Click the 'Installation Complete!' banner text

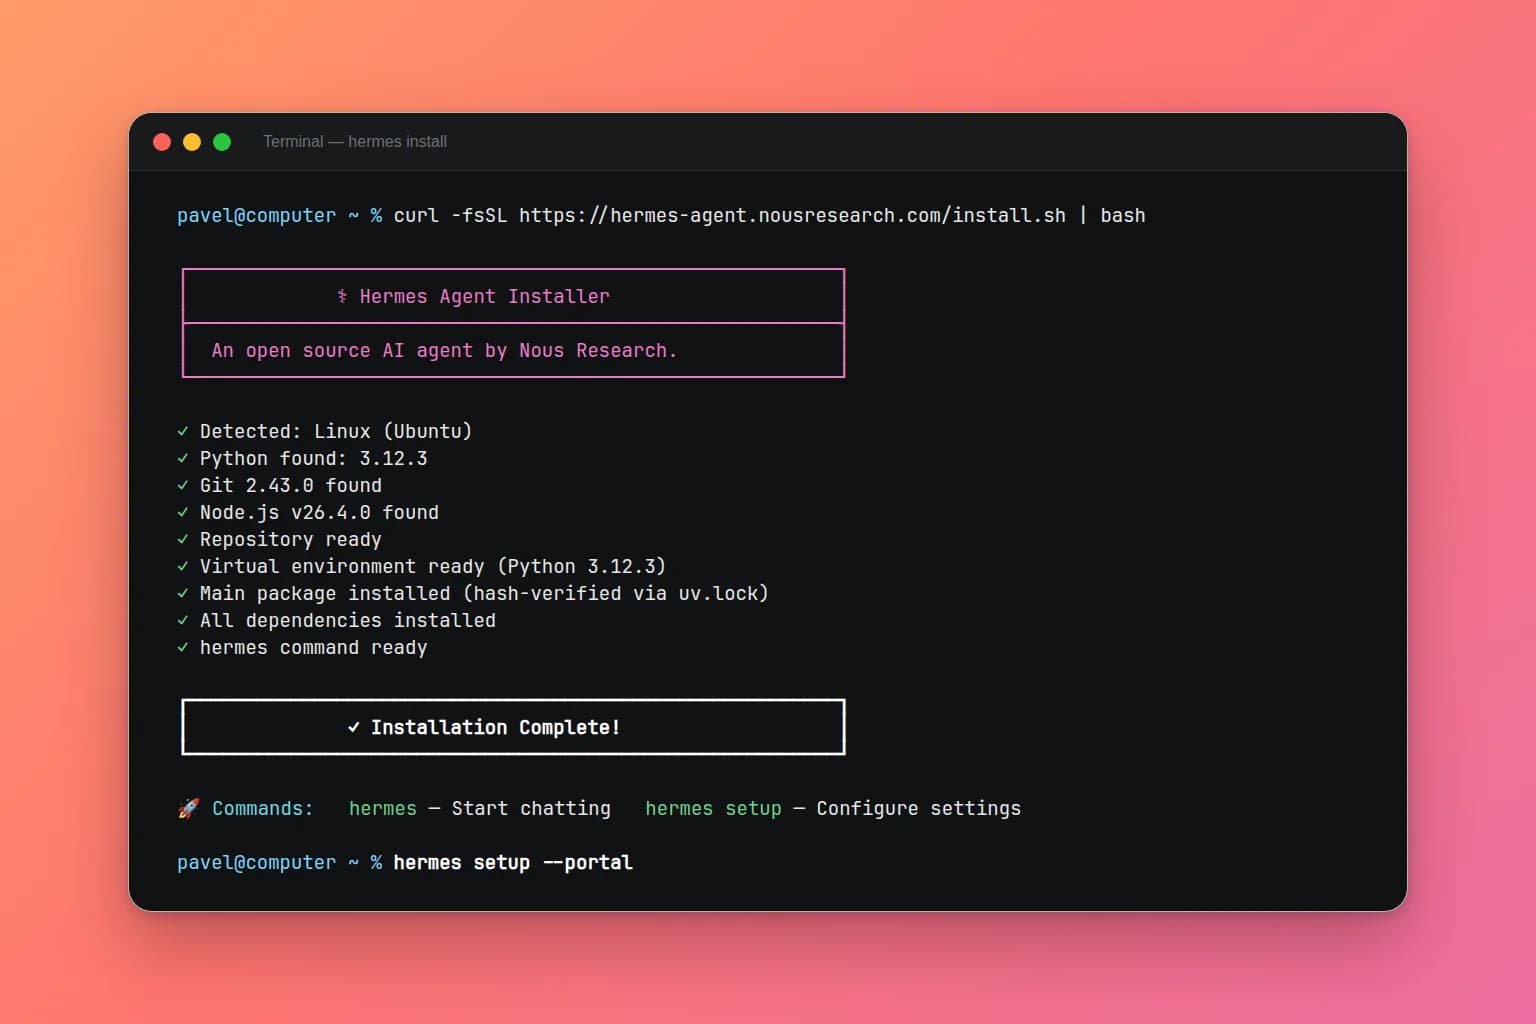(x=496, y=728)
